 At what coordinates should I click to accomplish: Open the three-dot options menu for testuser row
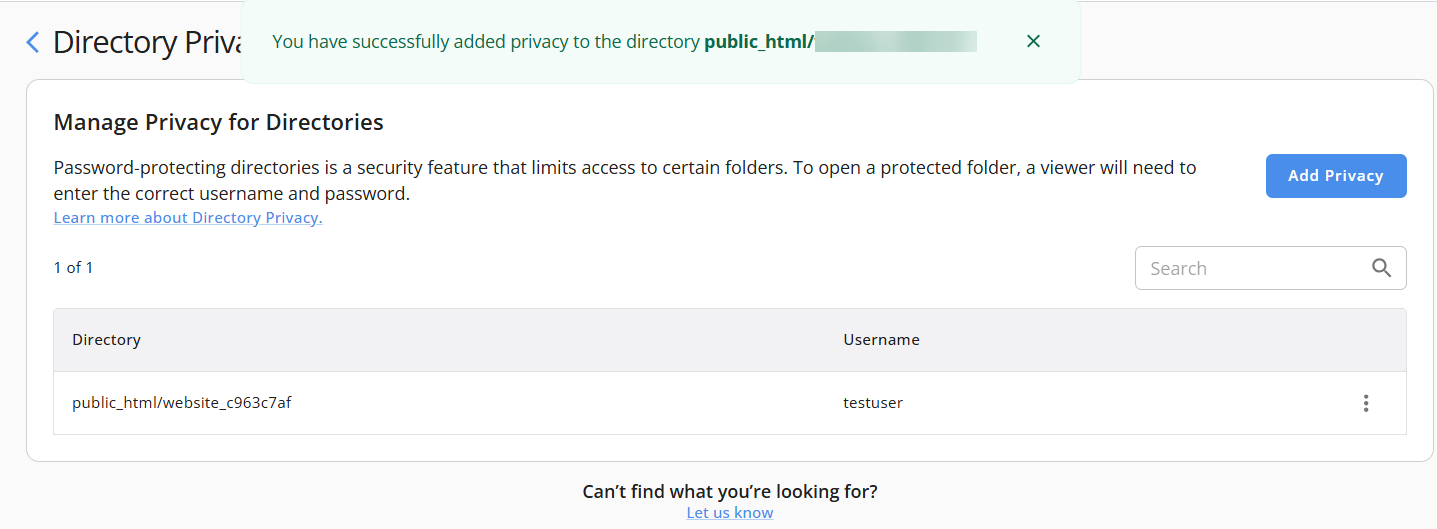tap(1366, 403)
